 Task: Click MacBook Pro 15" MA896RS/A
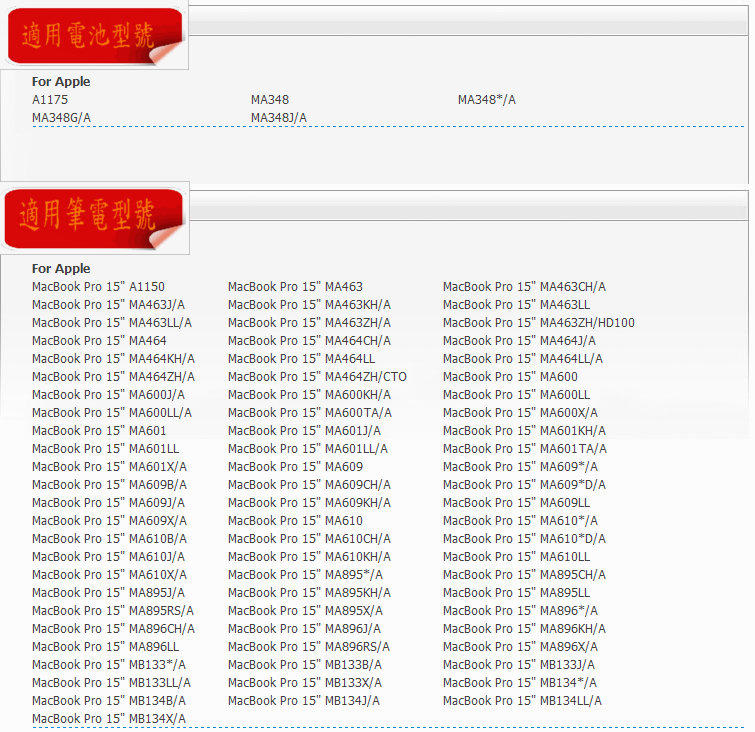[x=309, y=646]
